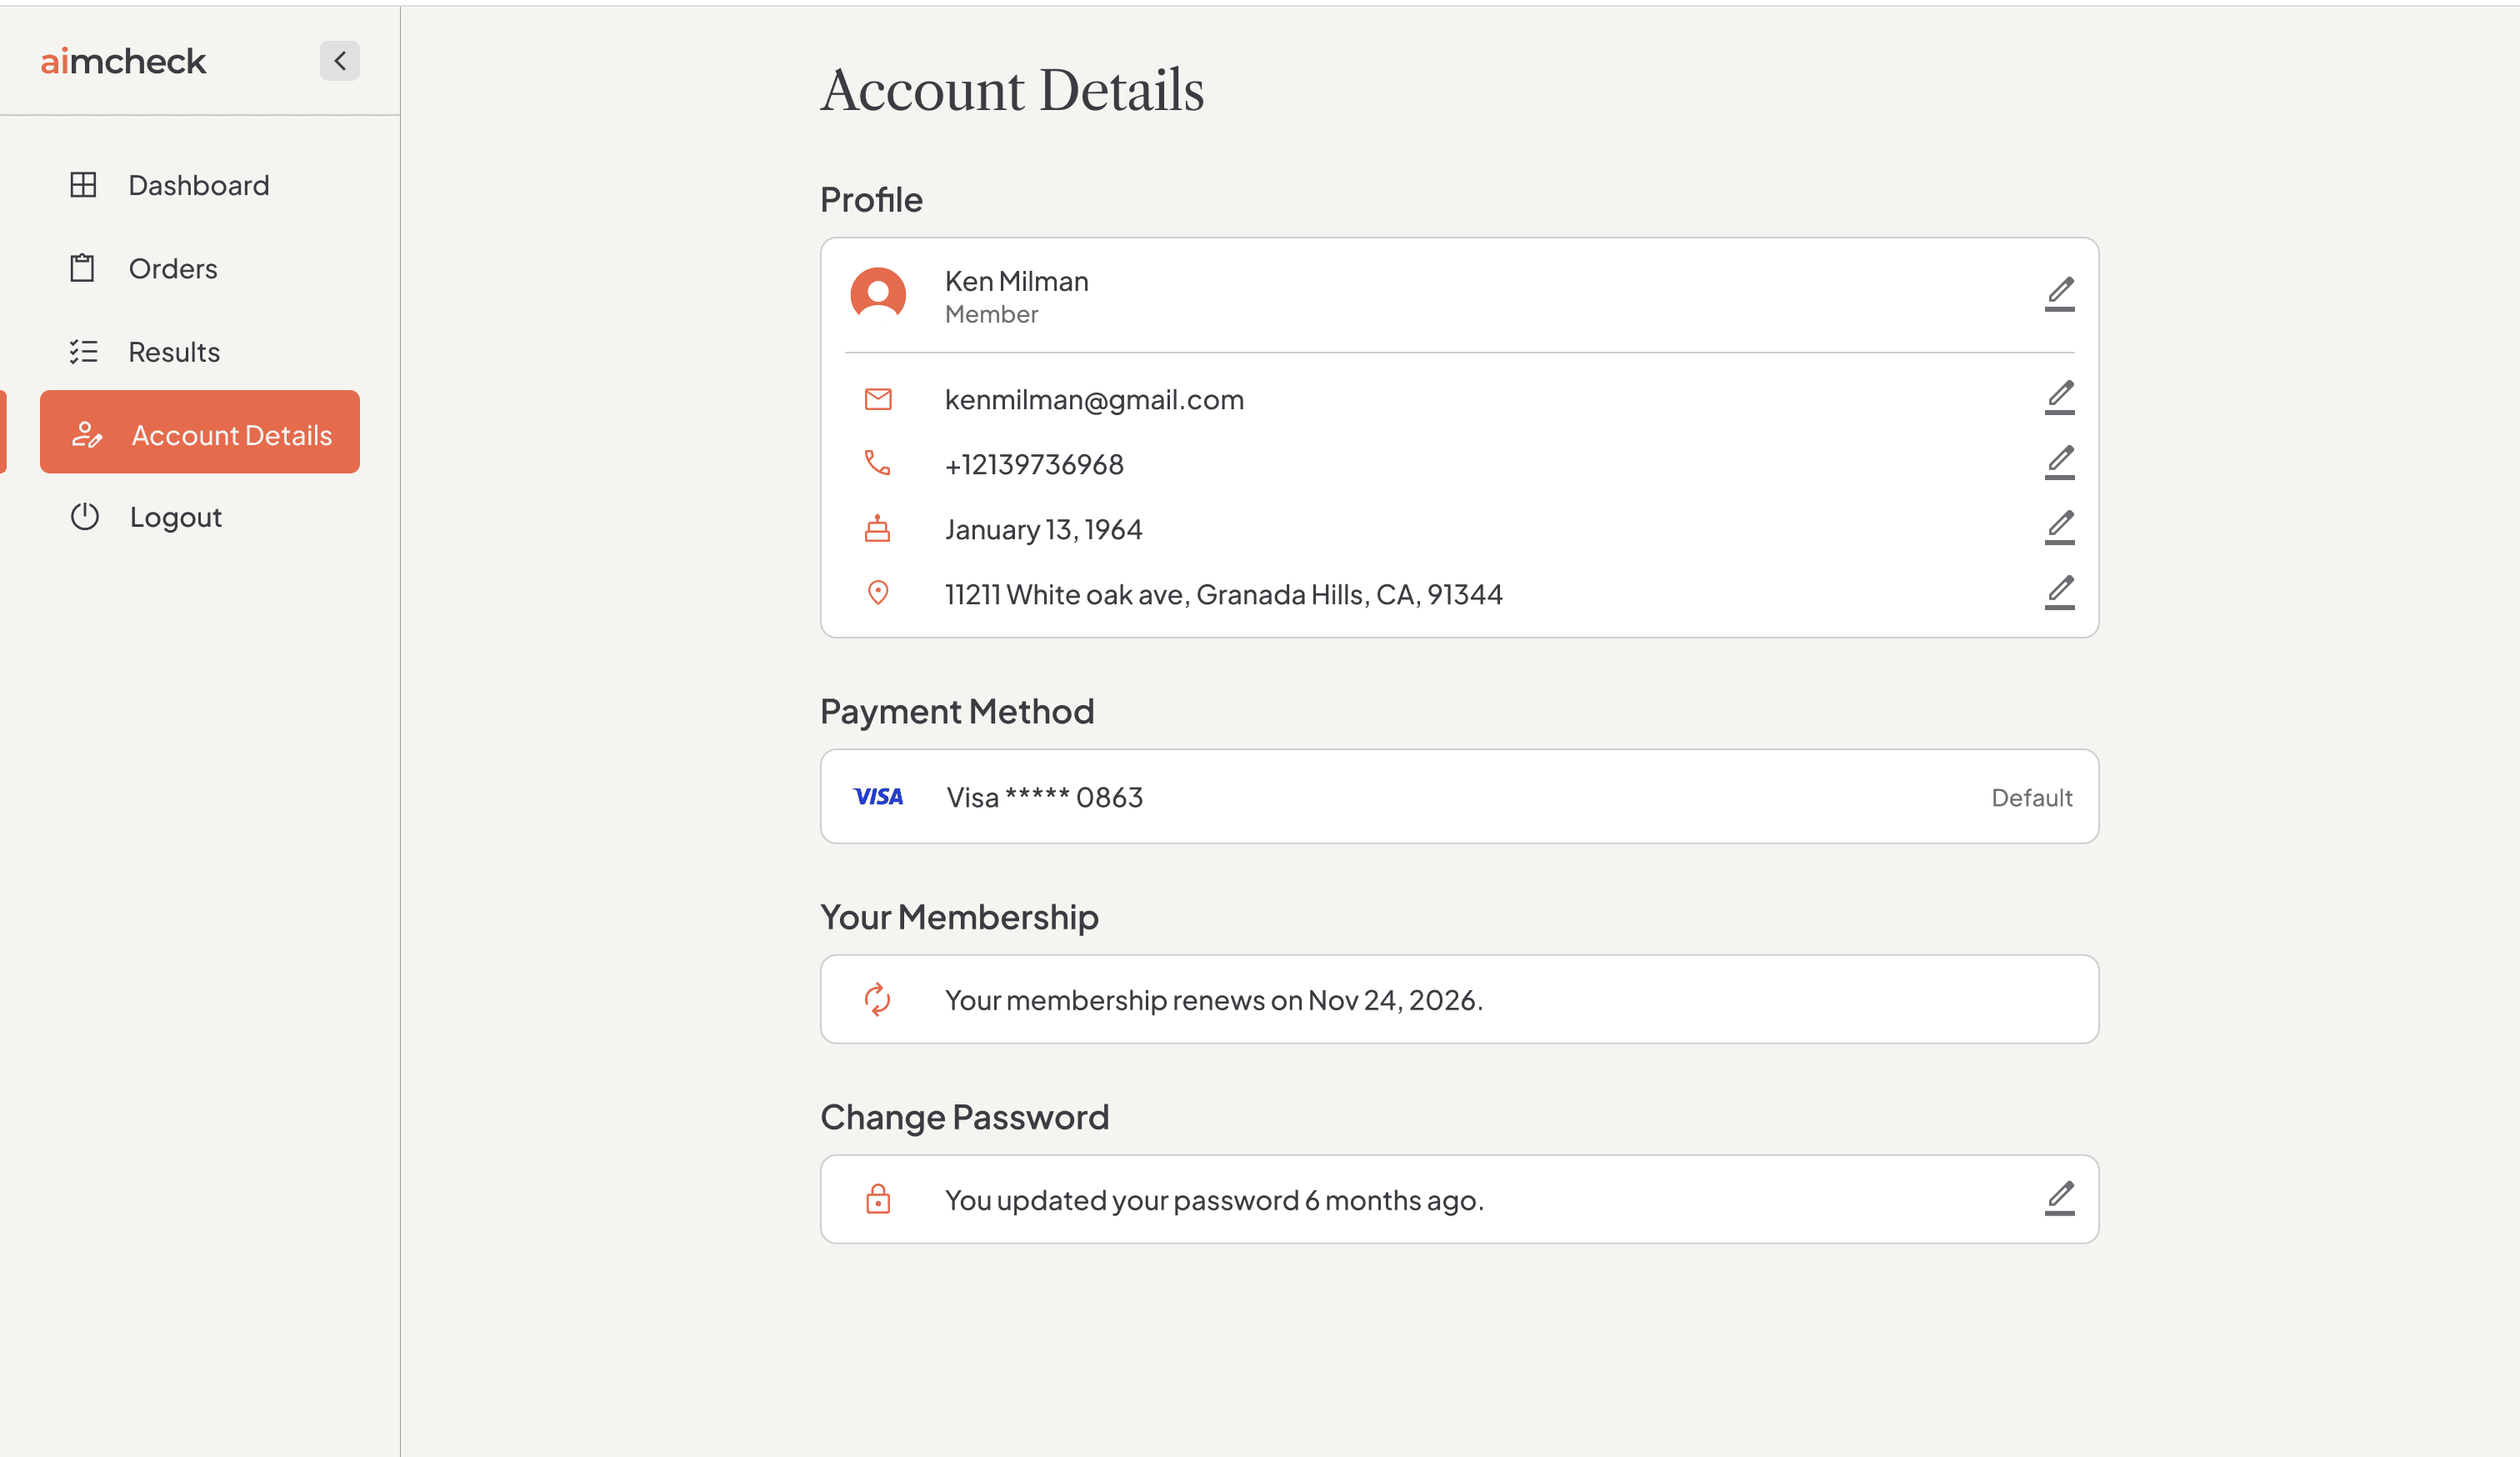Select Account Details in the sidebar
Viewport: 2520px width, 1457px height.
200,432
